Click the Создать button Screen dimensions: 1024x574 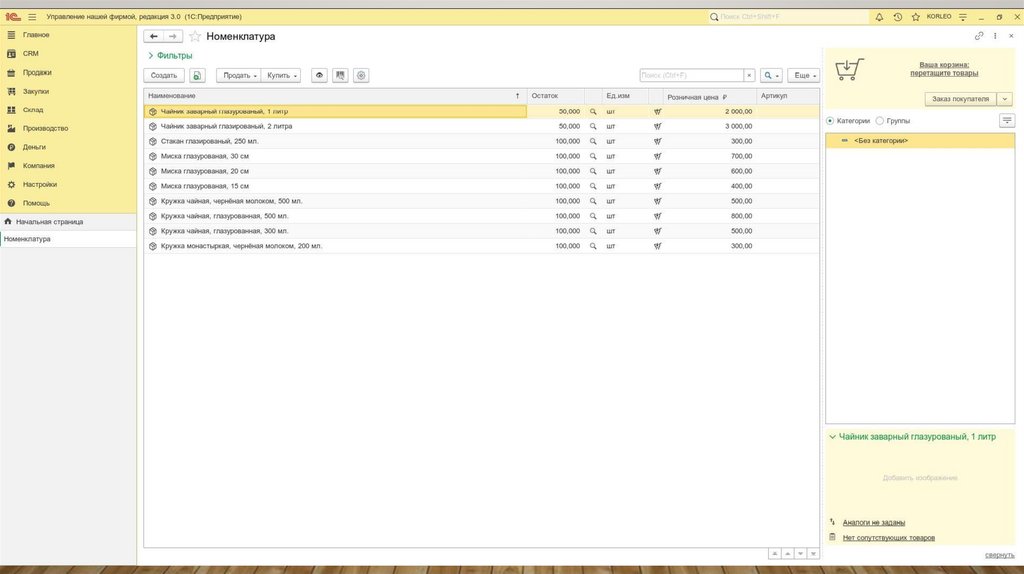[x=164, y=76]
